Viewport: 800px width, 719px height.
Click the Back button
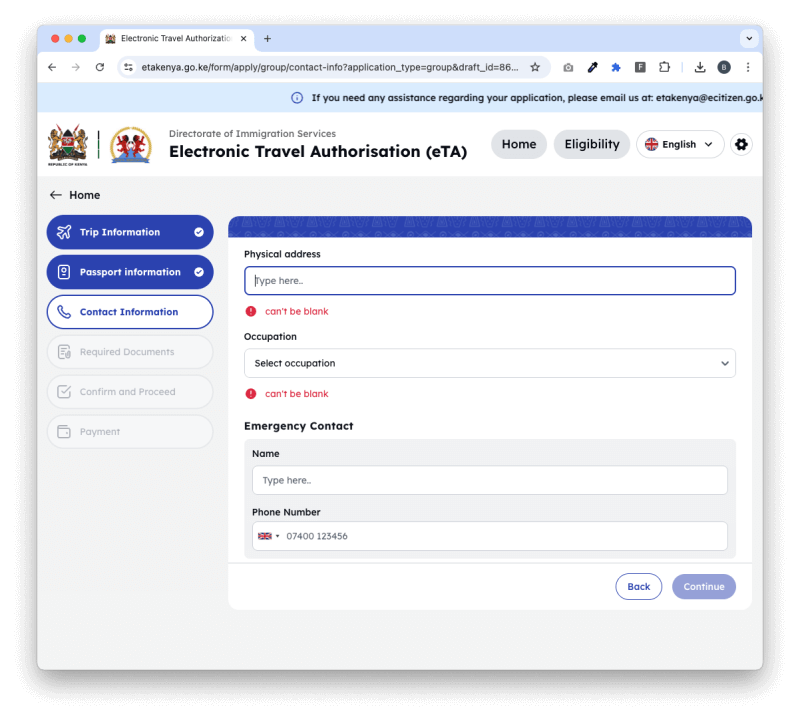pos(638,587)
